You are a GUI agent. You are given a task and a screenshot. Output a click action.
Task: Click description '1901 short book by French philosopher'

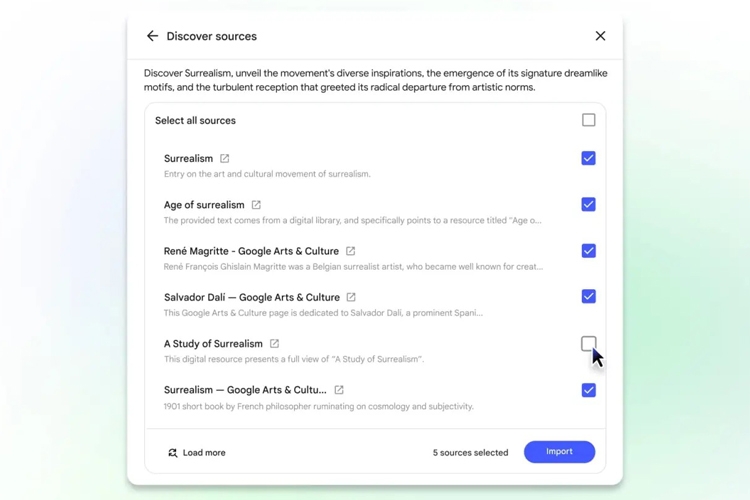[x=319, y=406]
